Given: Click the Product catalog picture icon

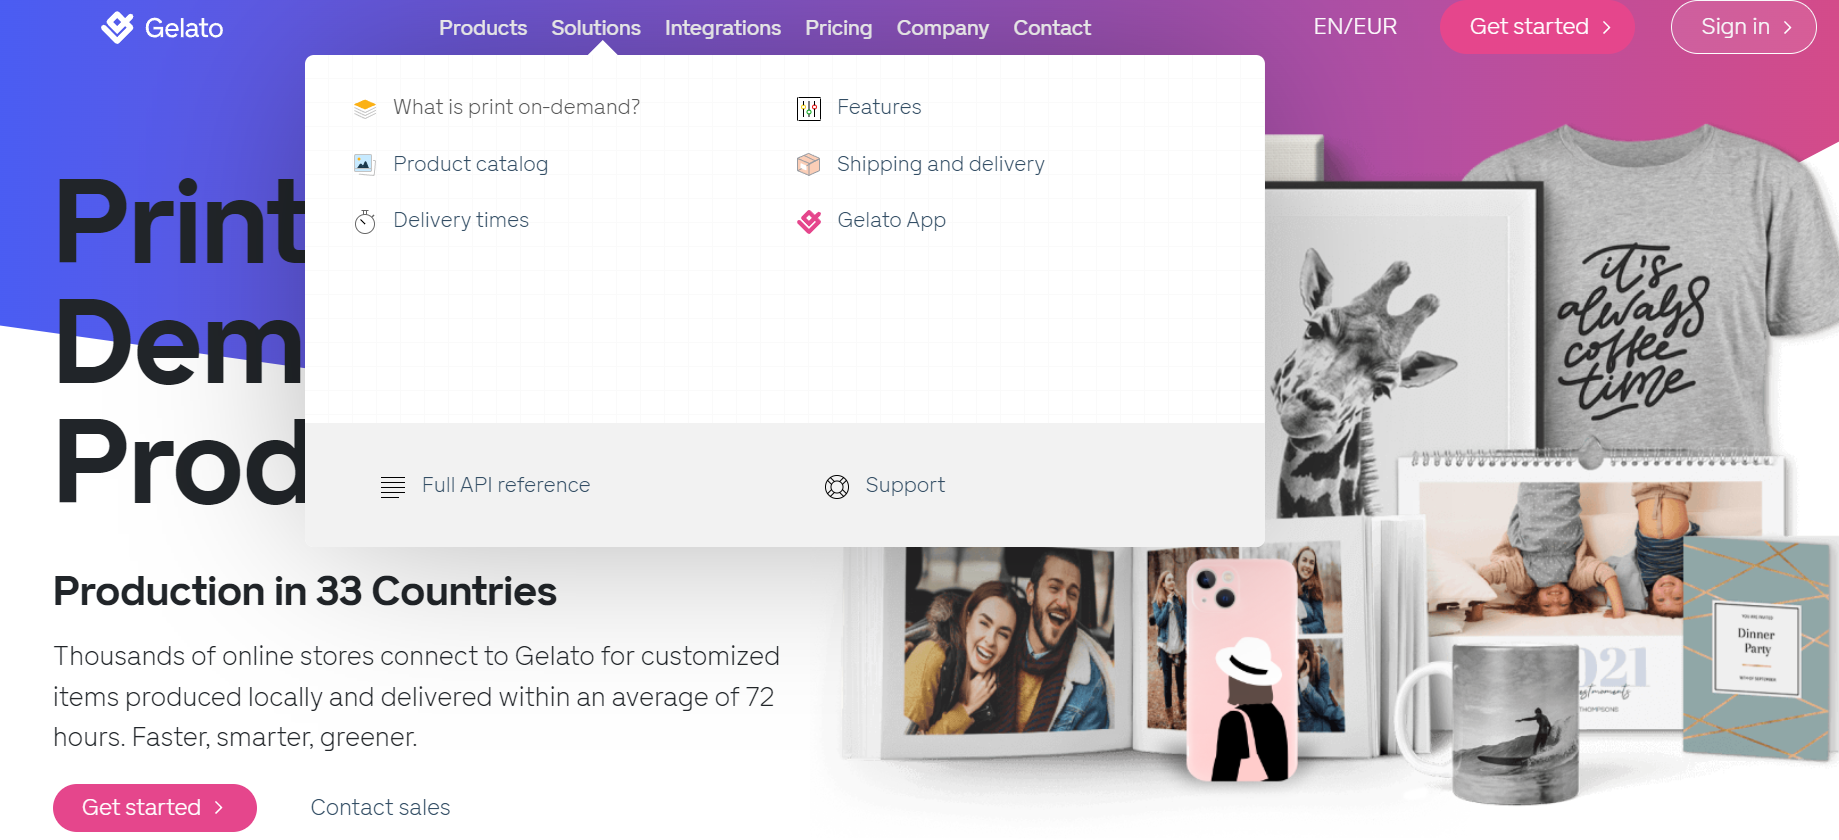Looking at the screenshot, I should coord(365,164).
